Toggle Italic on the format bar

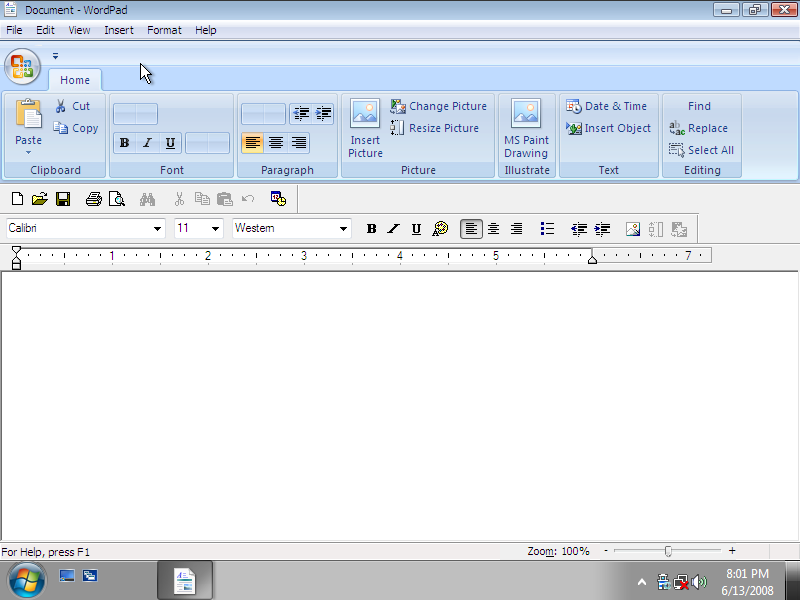click(393, 229)
